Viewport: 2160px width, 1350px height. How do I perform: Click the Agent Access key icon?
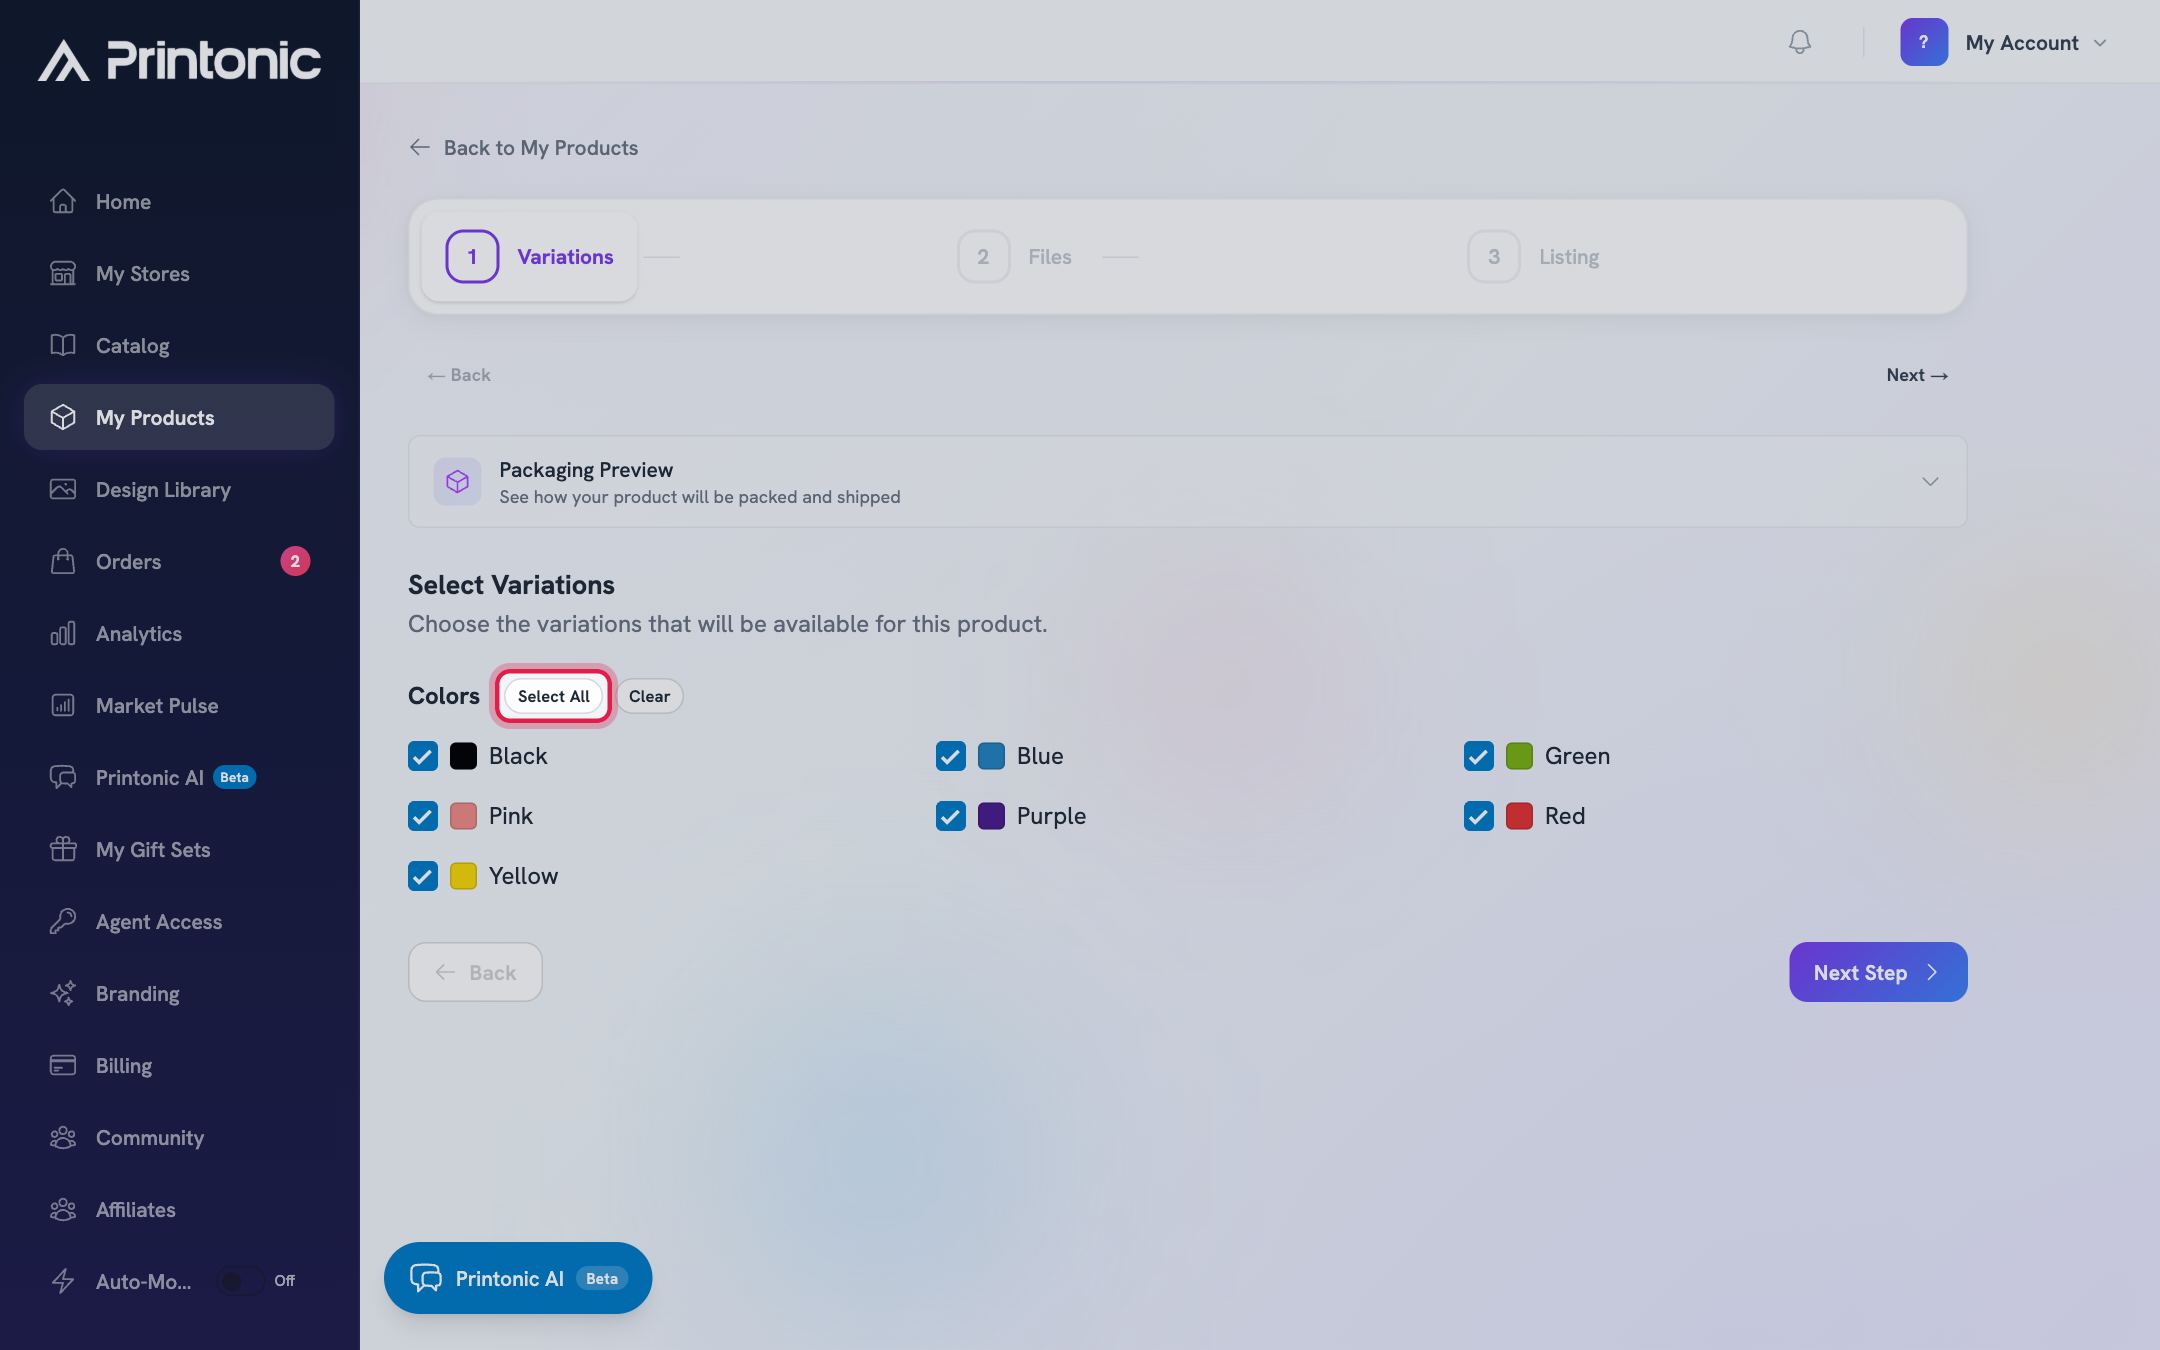click(x=63, y=921)
